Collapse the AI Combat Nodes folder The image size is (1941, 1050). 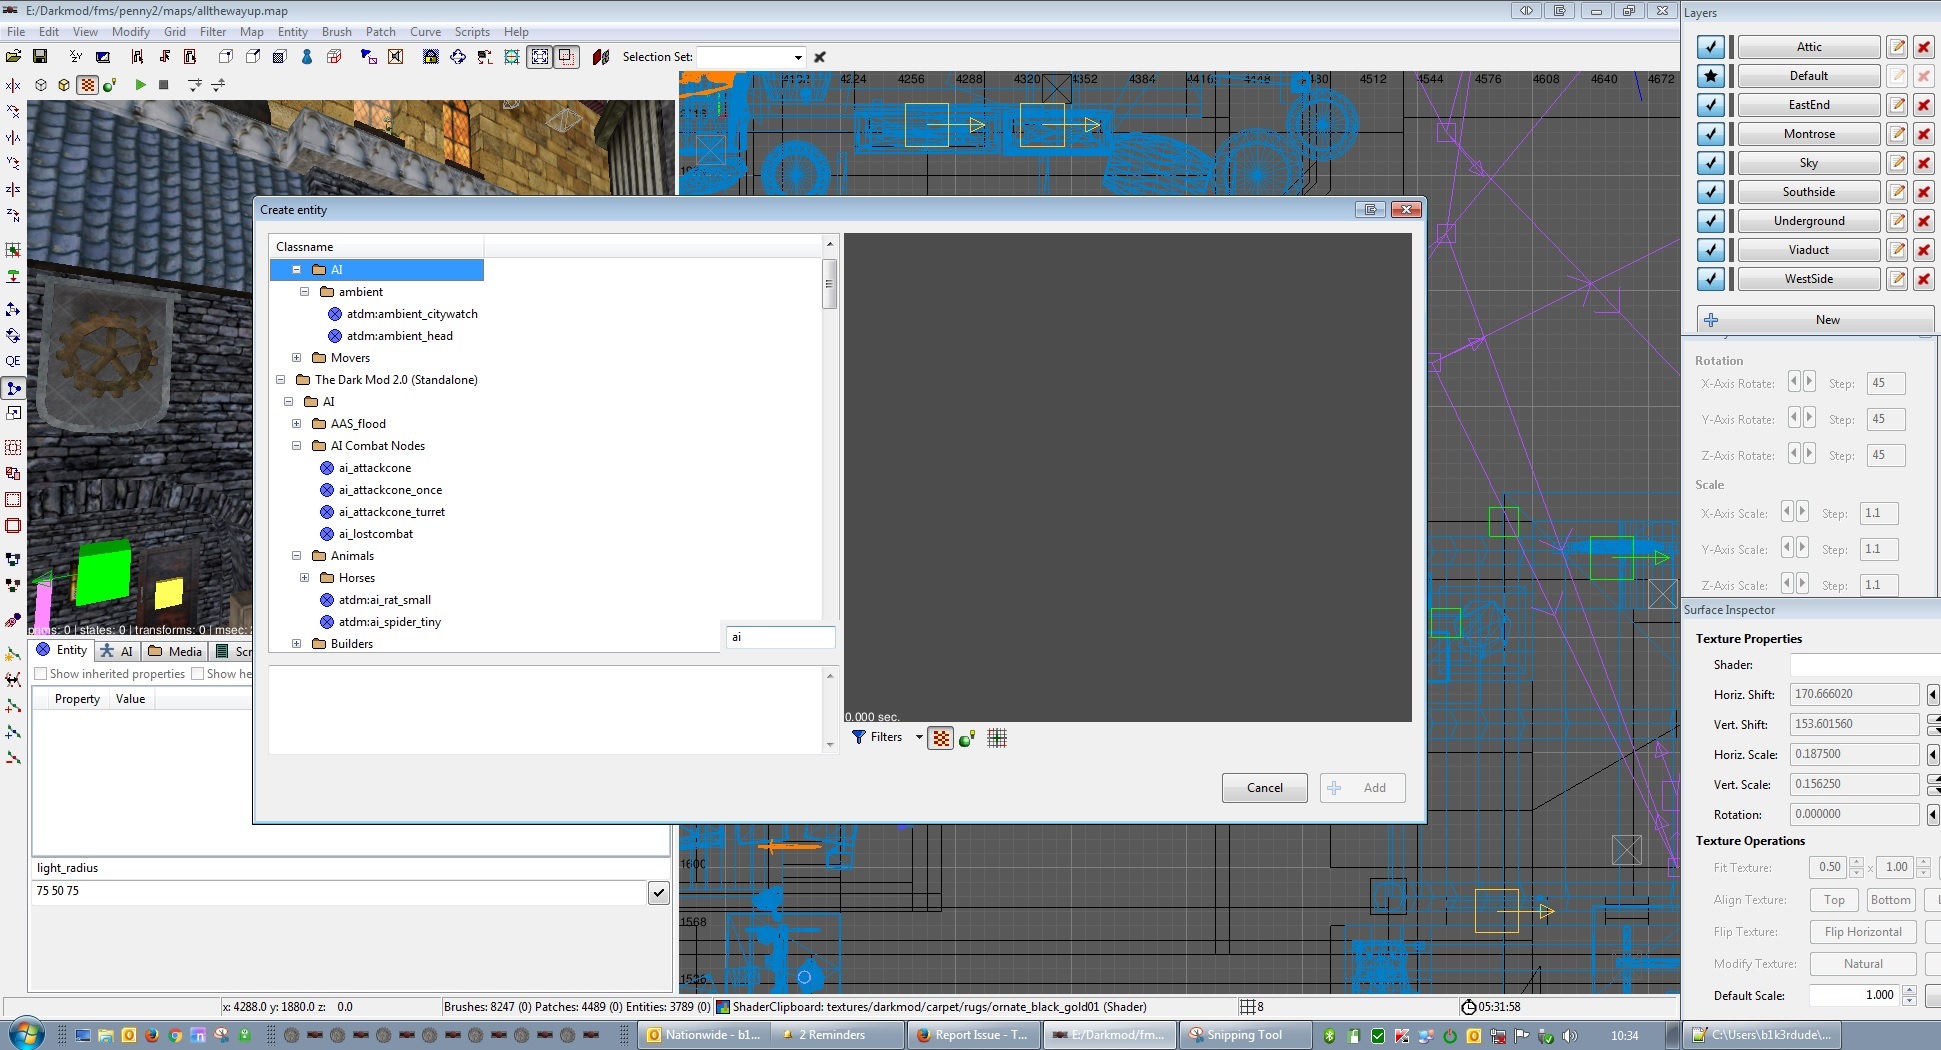[x=296, y=446]
